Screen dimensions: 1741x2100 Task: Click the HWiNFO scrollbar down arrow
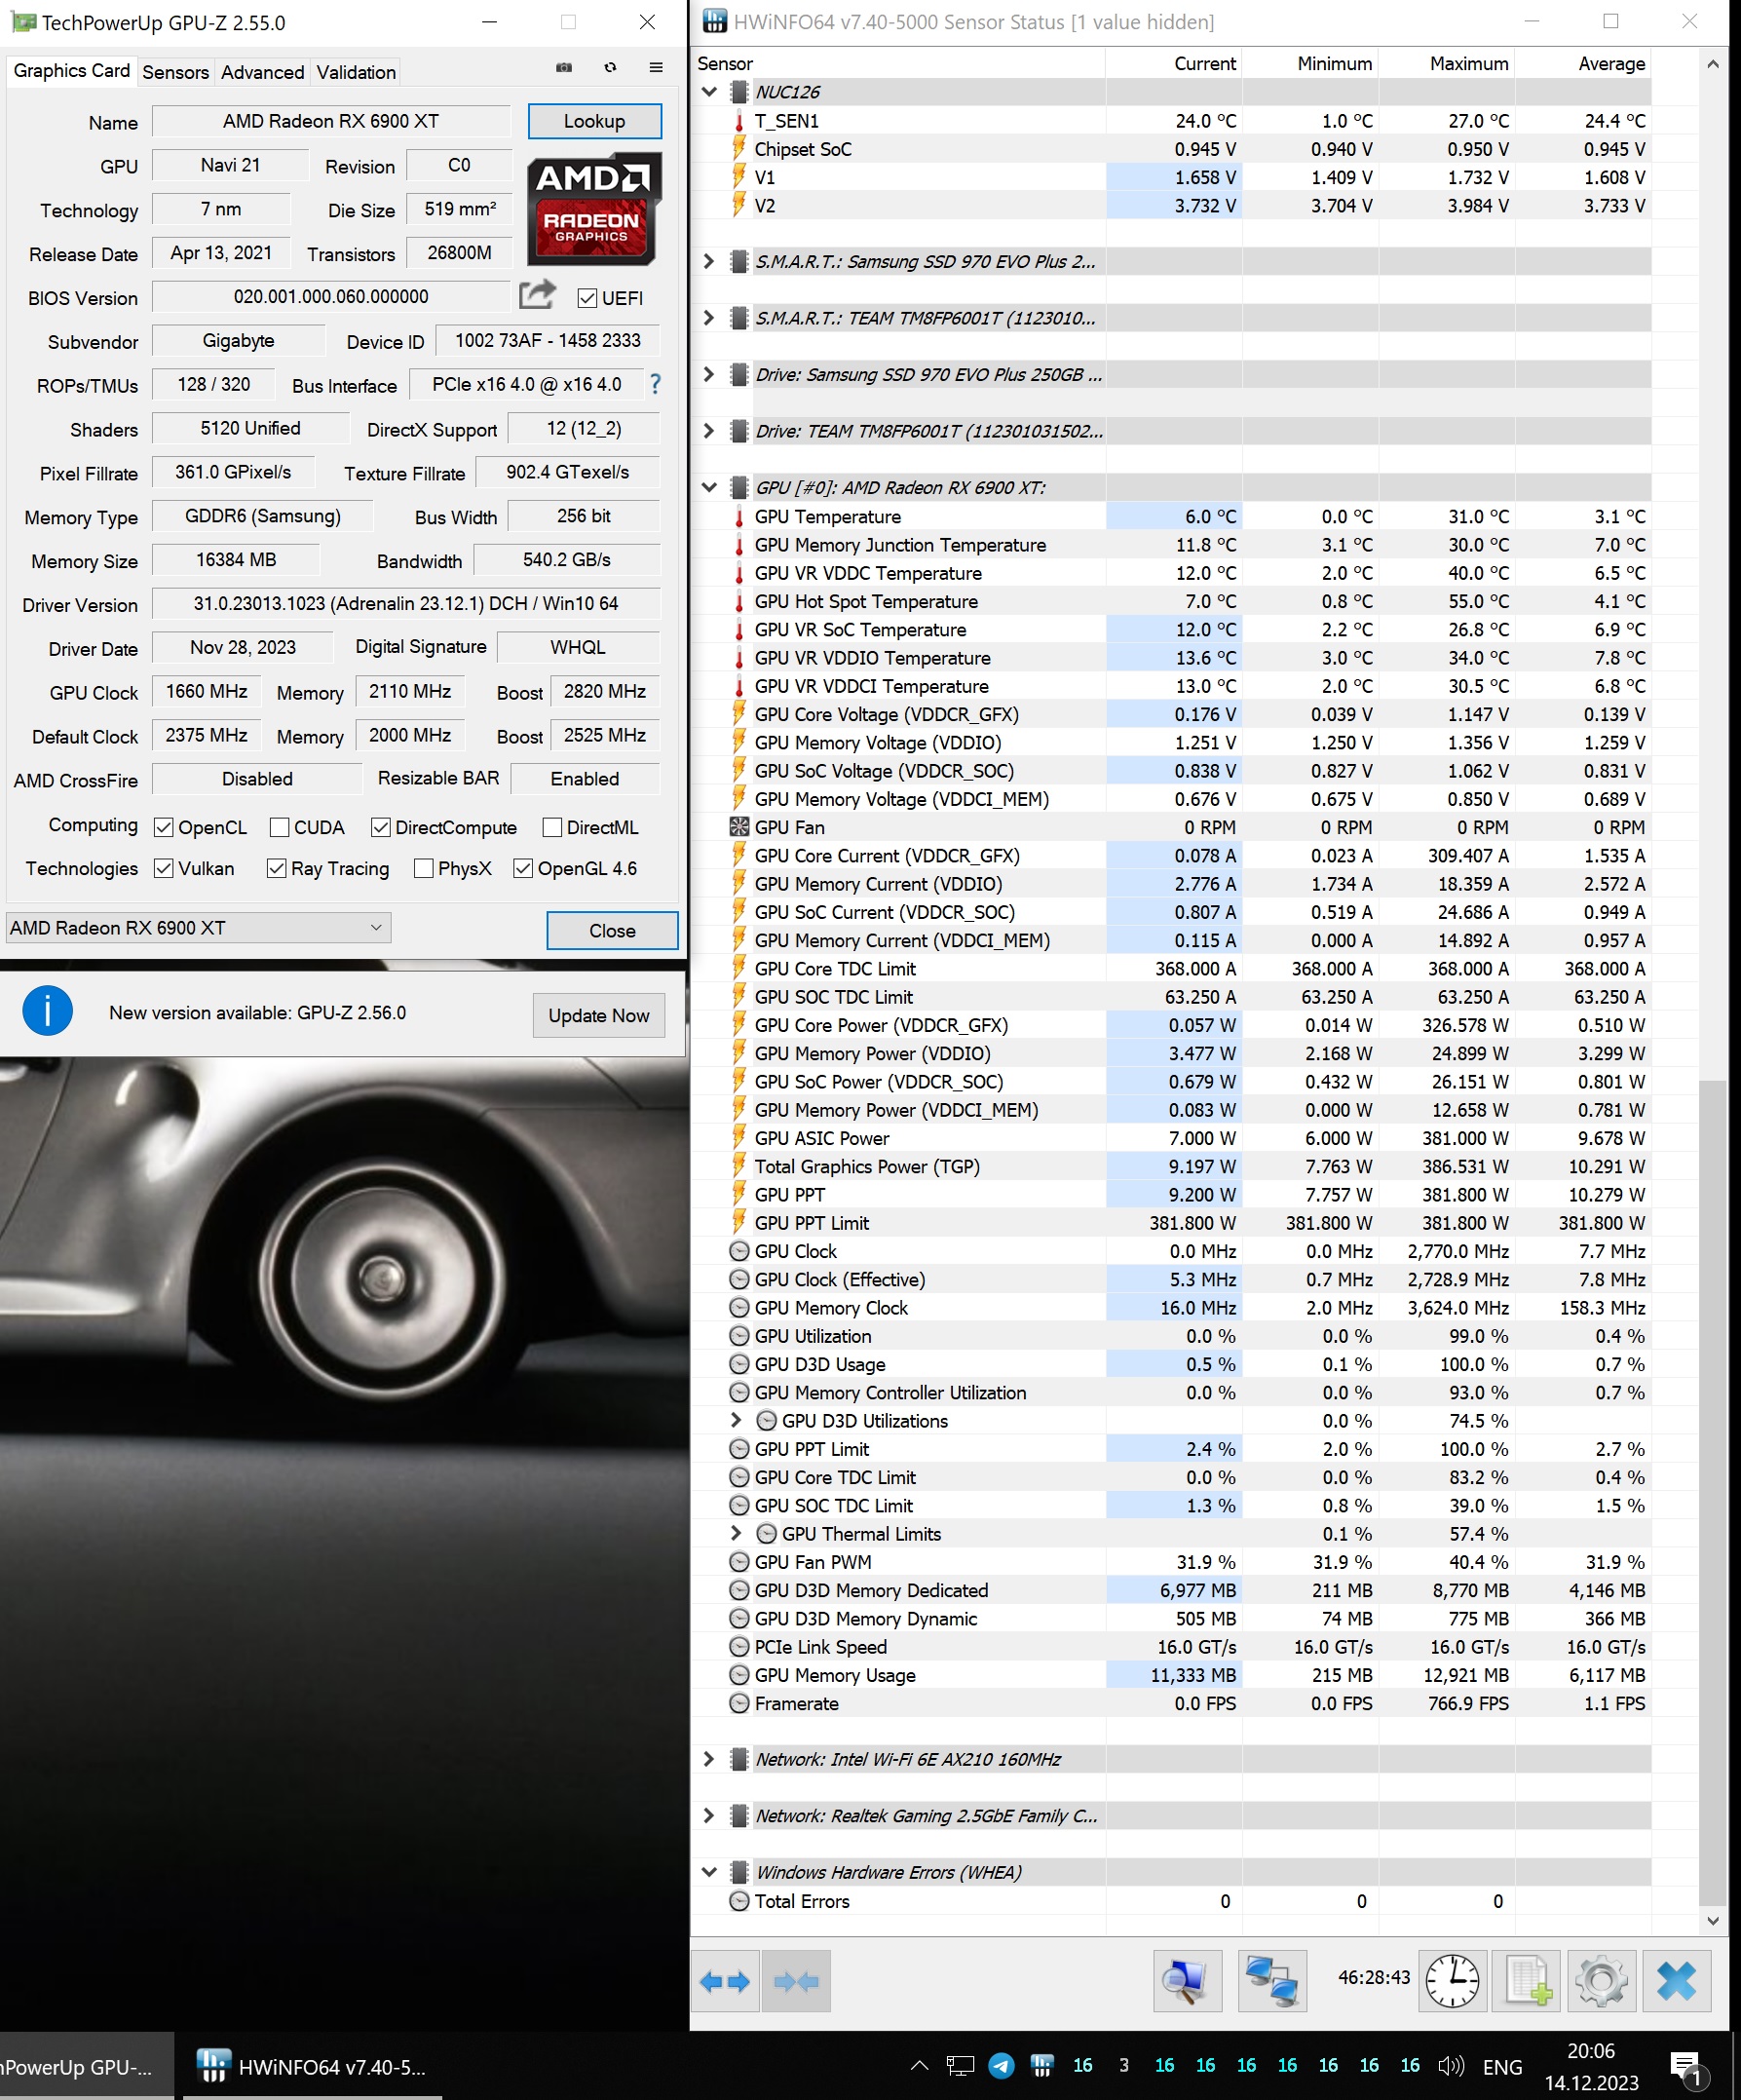tap(1712, 1920)
